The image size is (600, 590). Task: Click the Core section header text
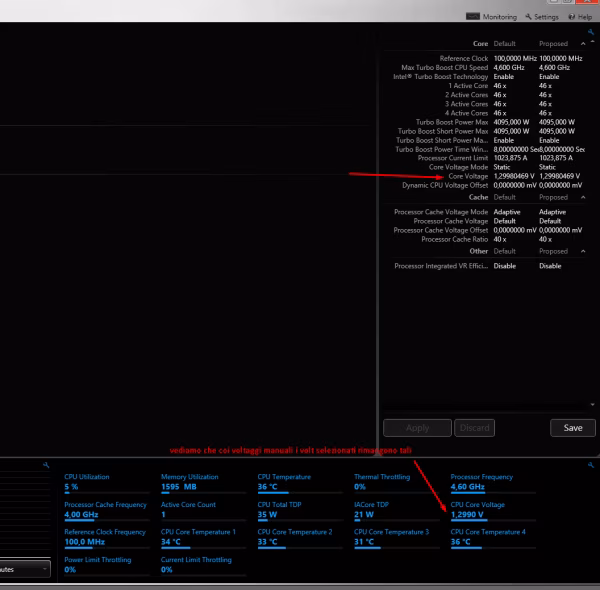[x=480, y=44]
